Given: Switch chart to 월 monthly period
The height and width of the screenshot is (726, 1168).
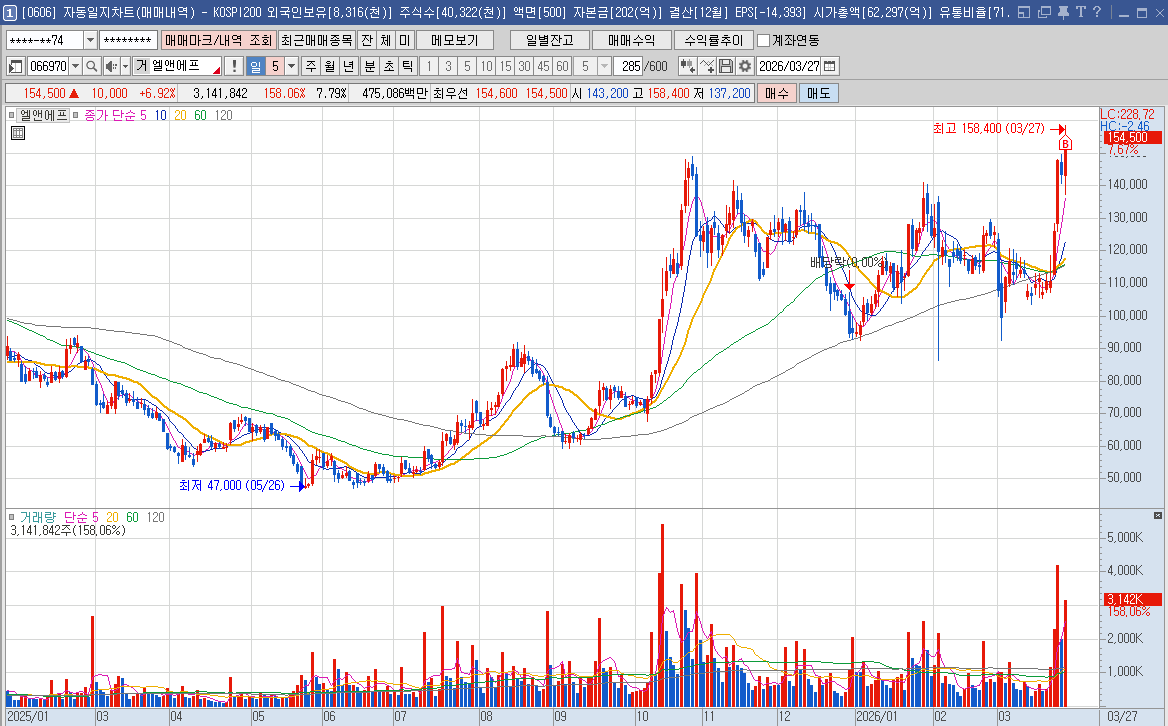Looking at the screenshot, I should [x=329, y=66].
